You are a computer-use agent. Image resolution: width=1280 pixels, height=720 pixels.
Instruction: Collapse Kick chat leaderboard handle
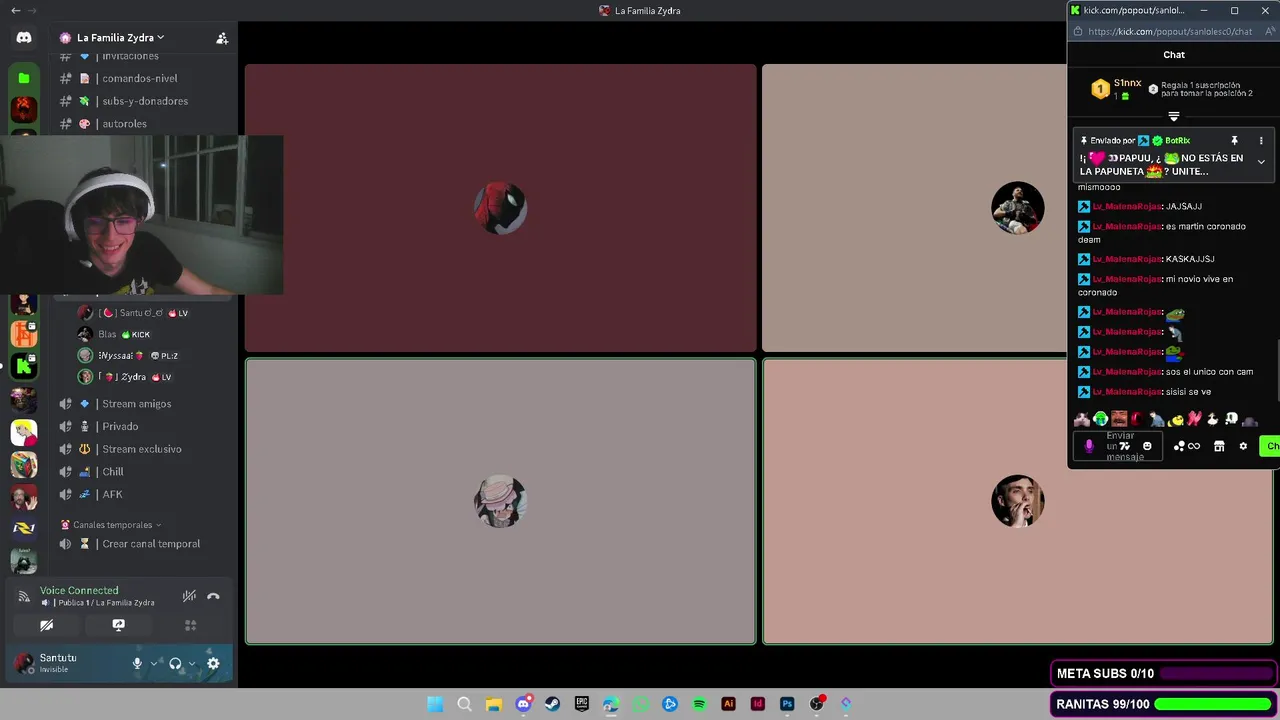1174,117
